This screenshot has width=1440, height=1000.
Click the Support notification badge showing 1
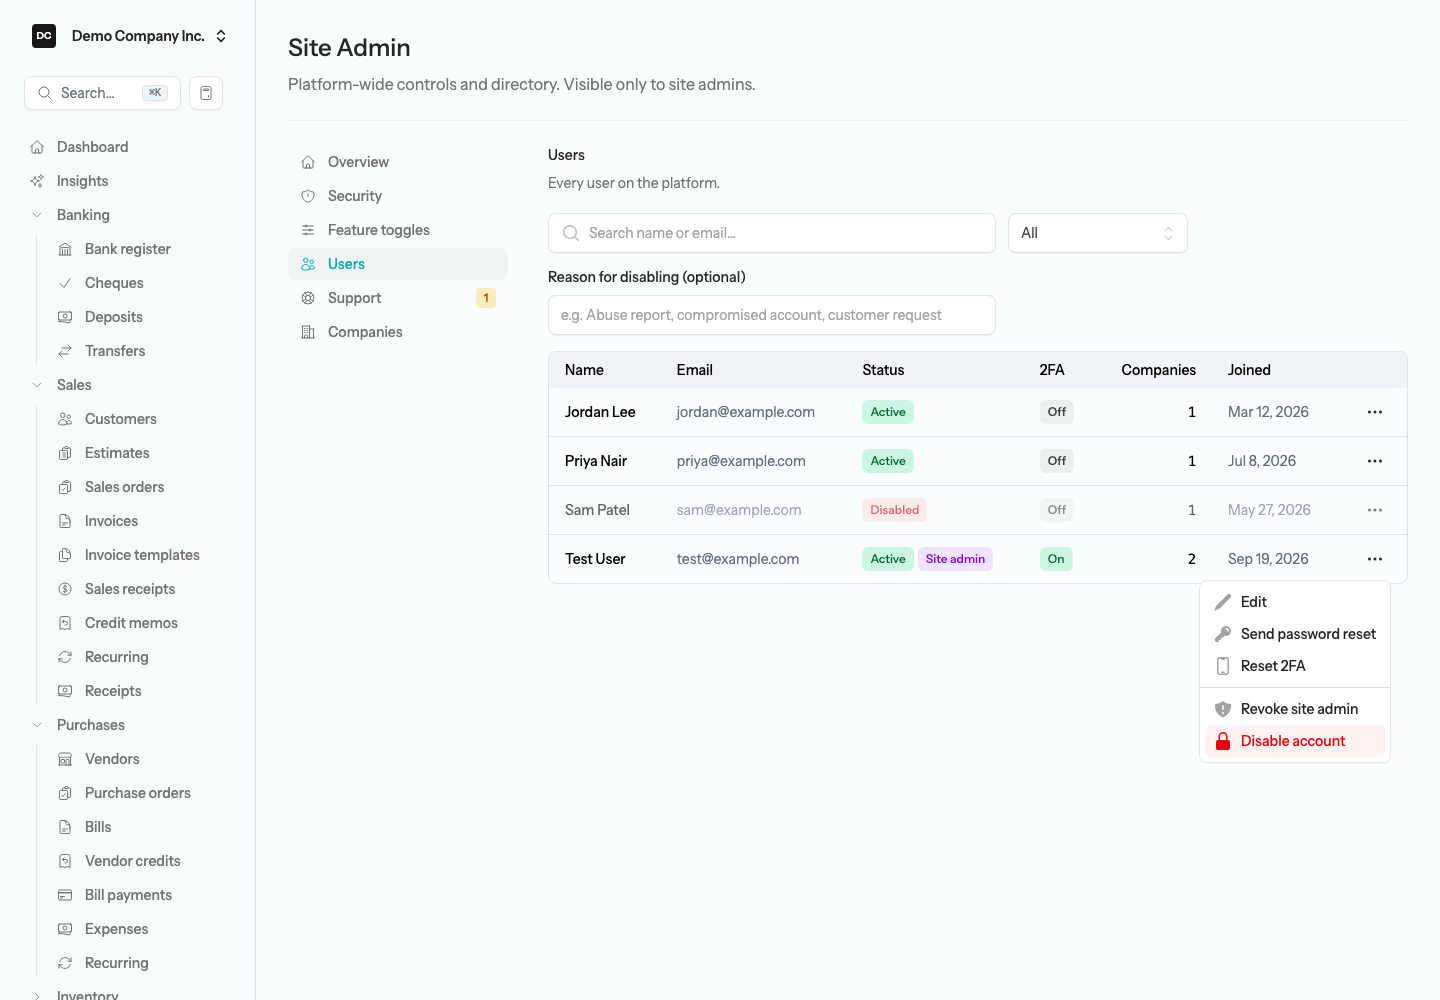point(486,298)
